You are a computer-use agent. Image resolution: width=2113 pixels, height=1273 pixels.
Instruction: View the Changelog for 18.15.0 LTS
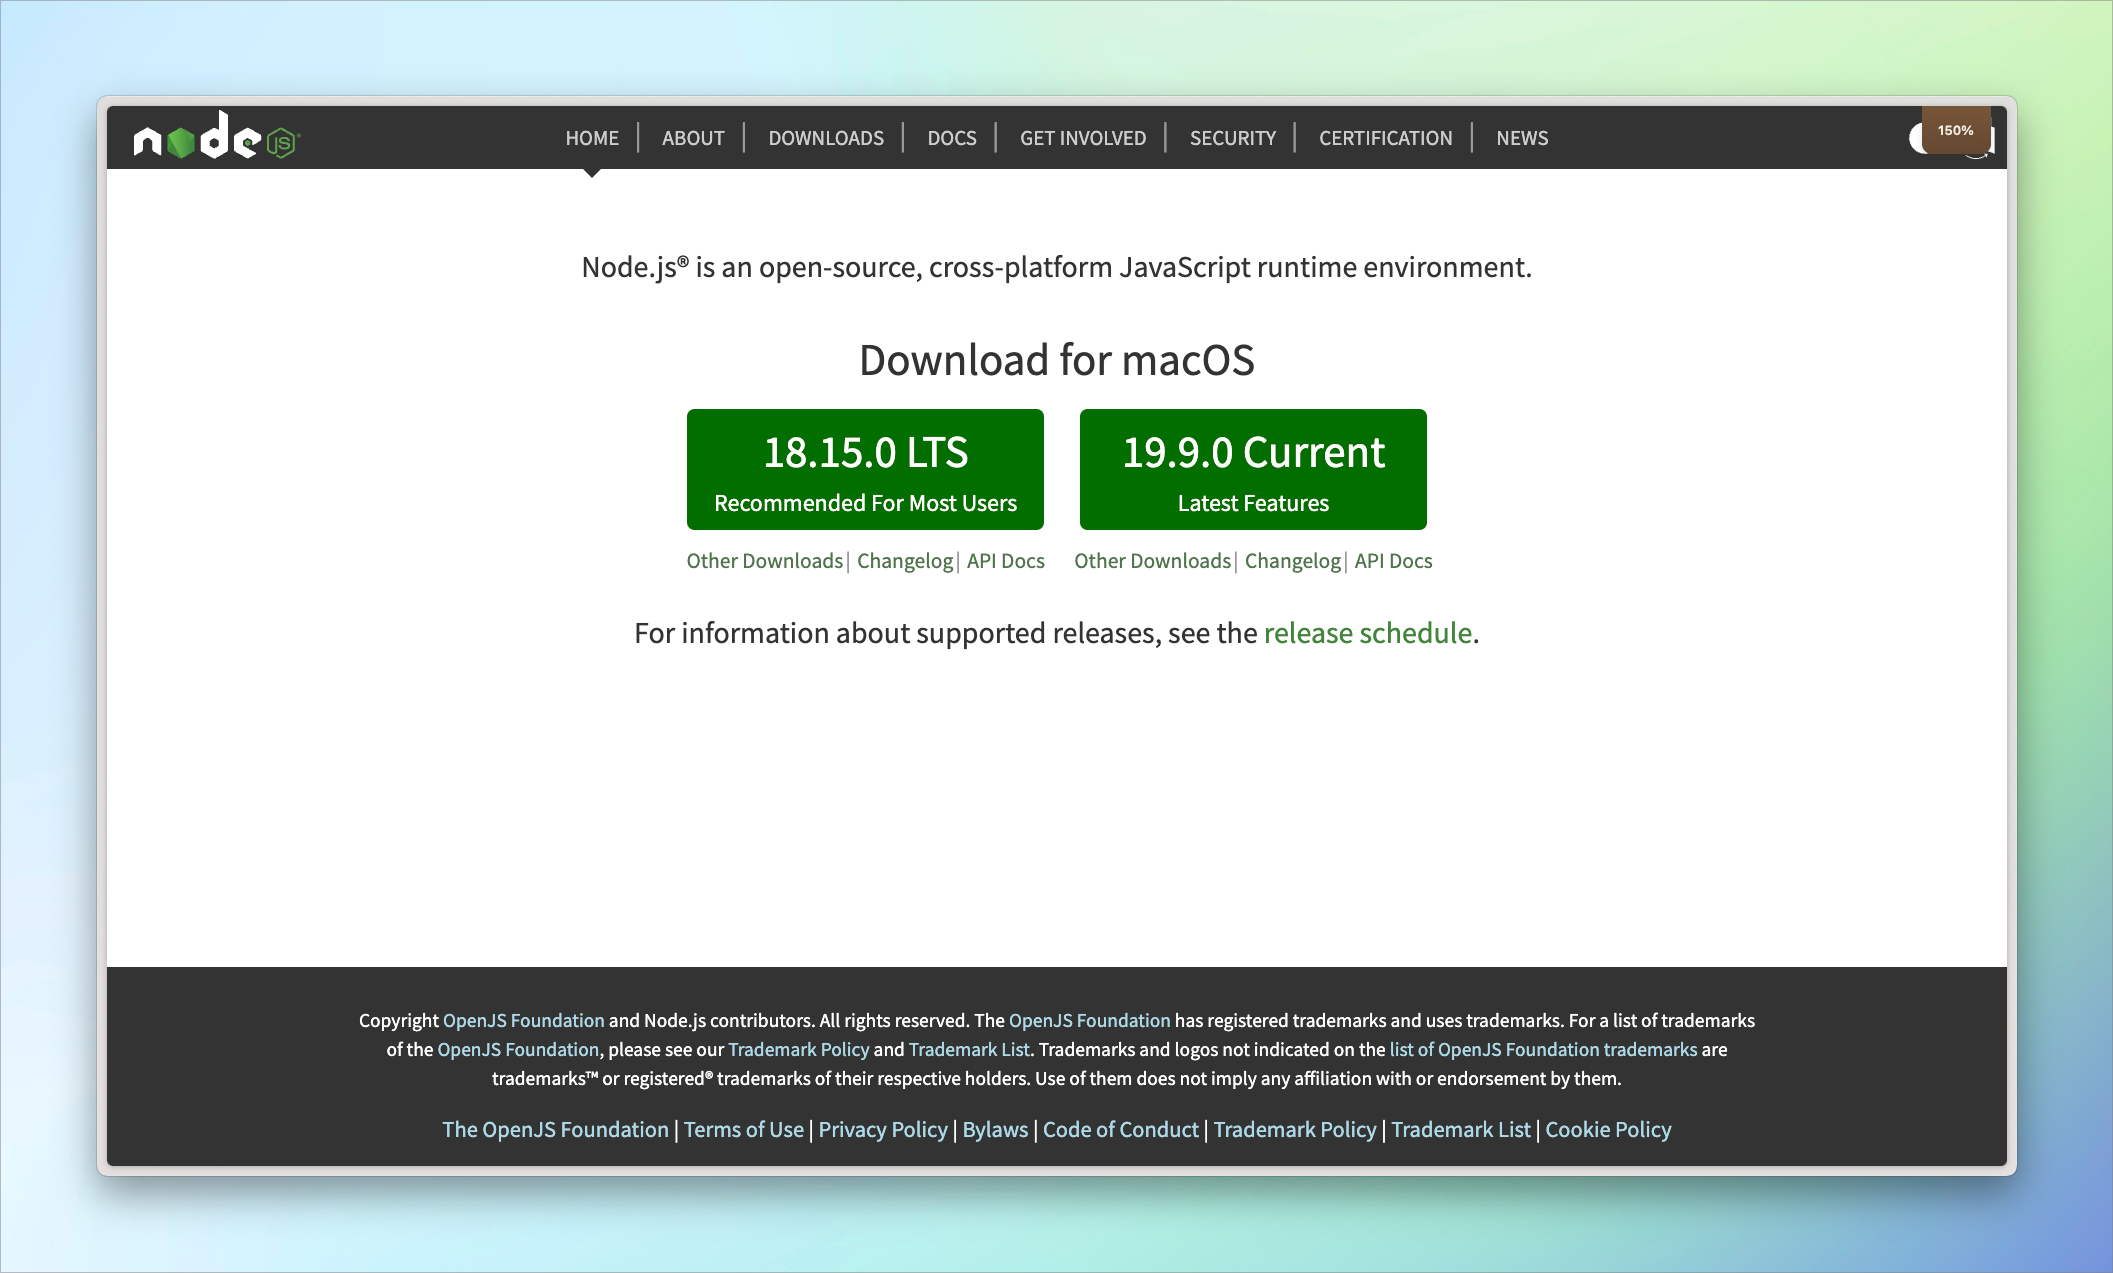coord(904,561)
